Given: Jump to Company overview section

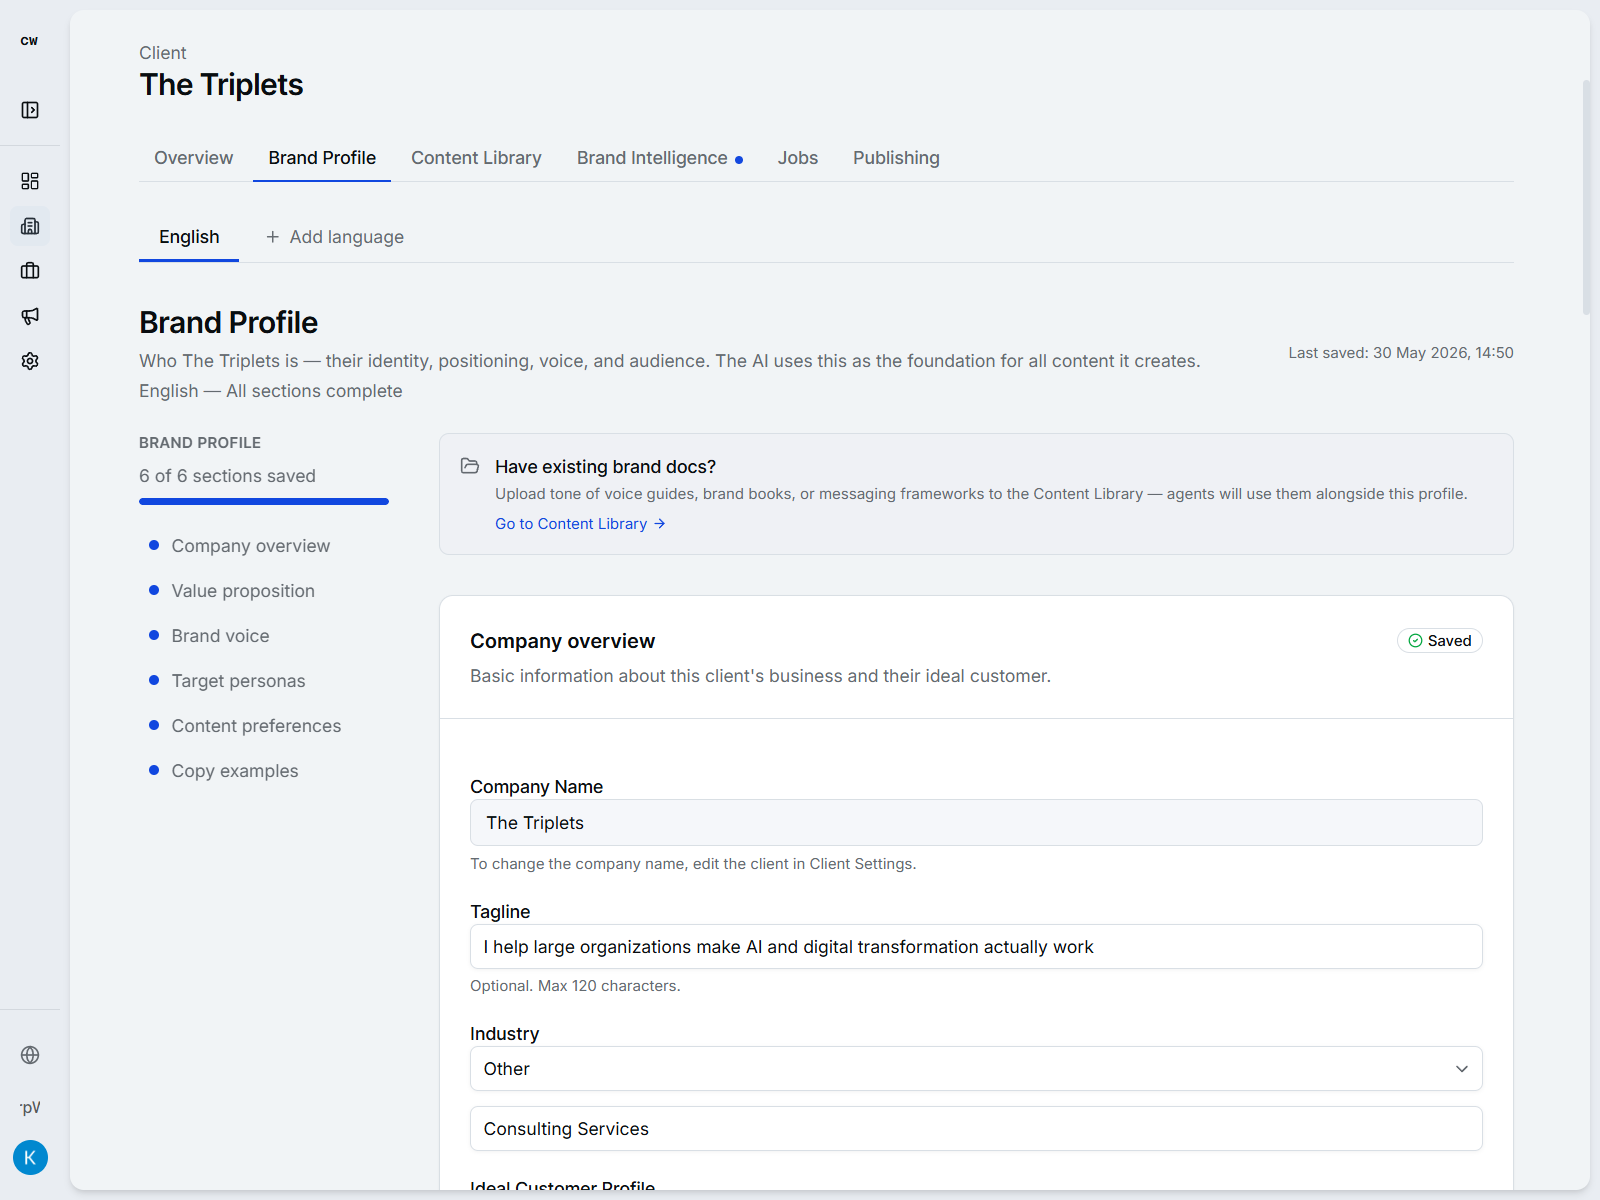Looking at the screenshot, I should tap(250, 546).
